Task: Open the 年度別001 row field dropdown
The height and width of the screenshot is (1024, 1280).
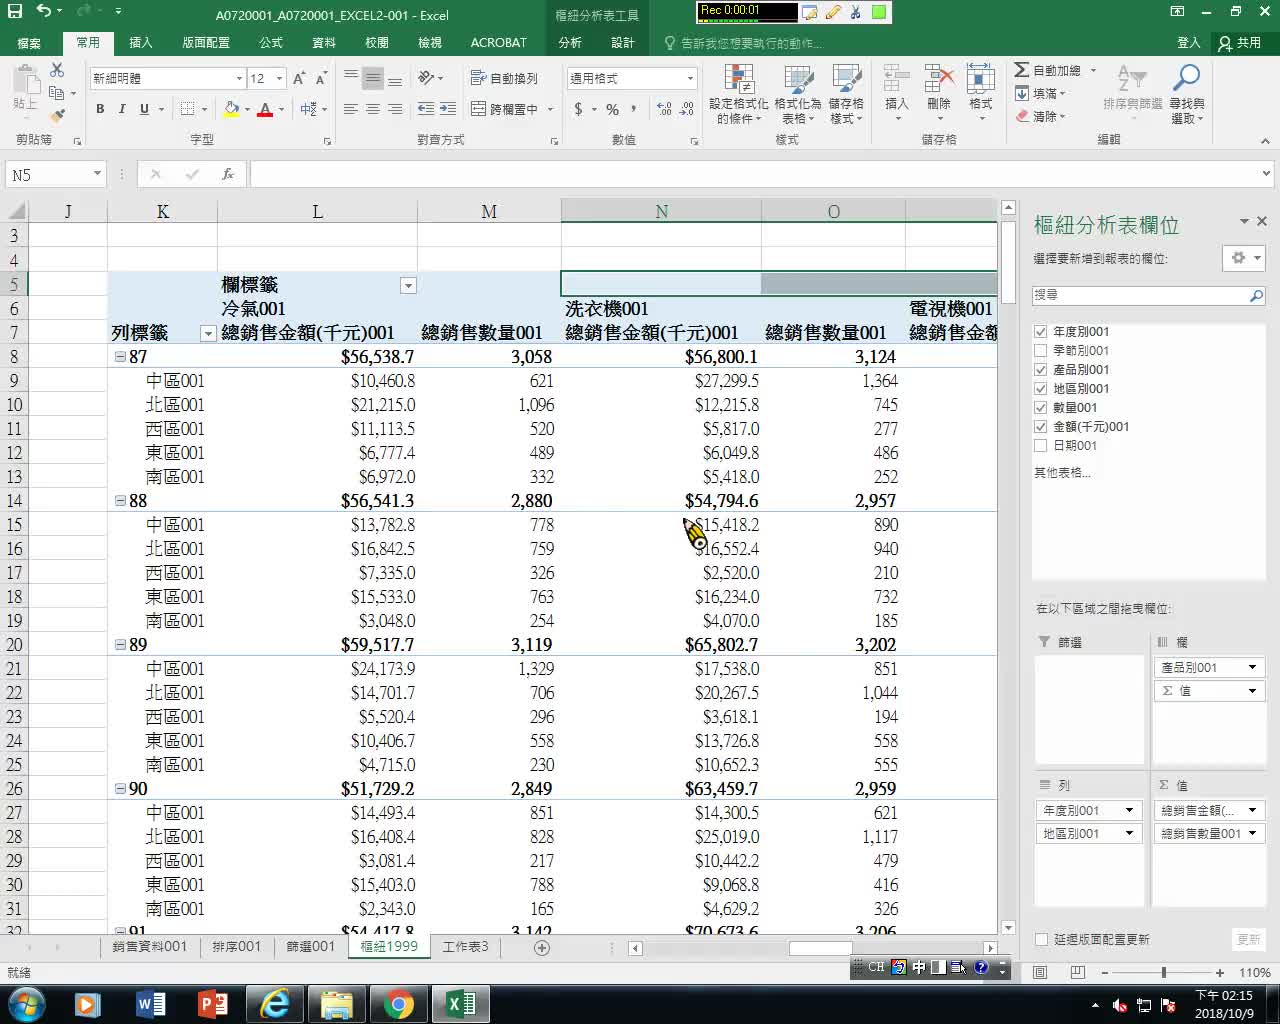Action: (1130, 810)
